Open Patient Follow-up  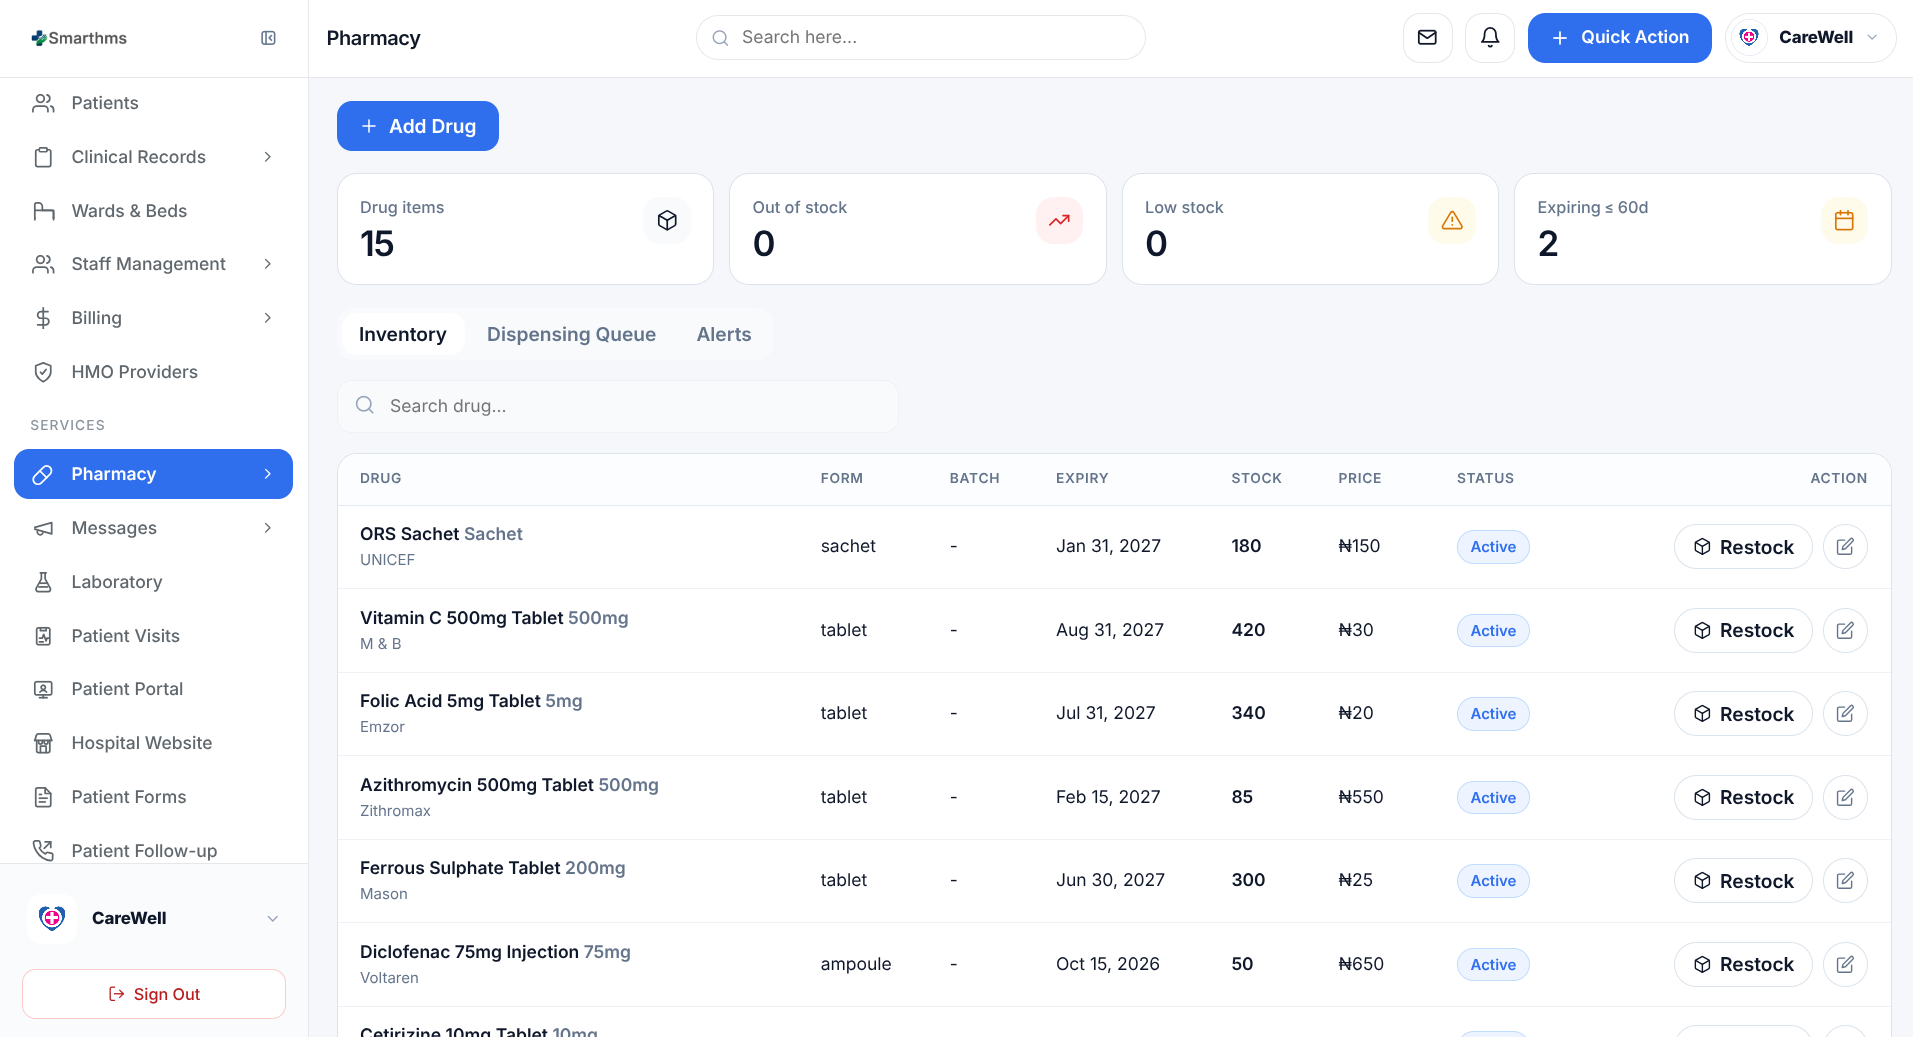tap(153, 851)
